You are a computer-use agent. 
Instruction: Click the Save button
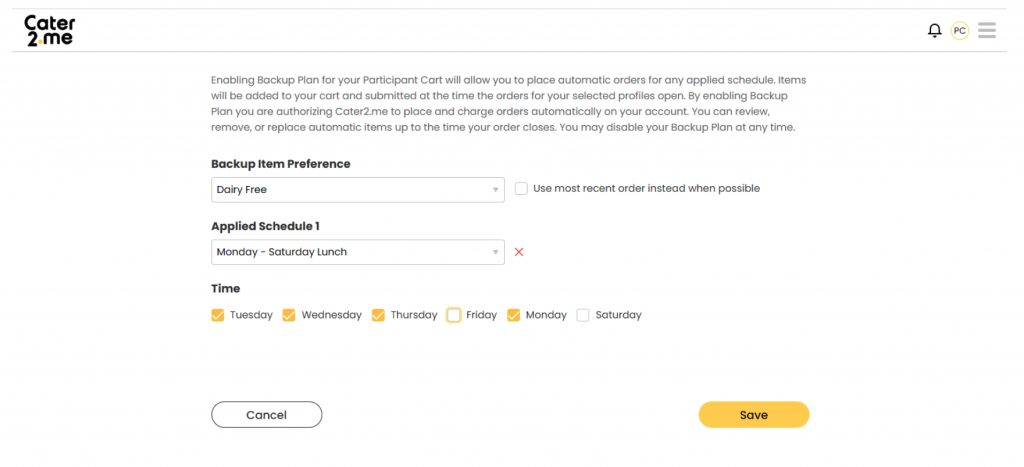[x=754, y=415]
